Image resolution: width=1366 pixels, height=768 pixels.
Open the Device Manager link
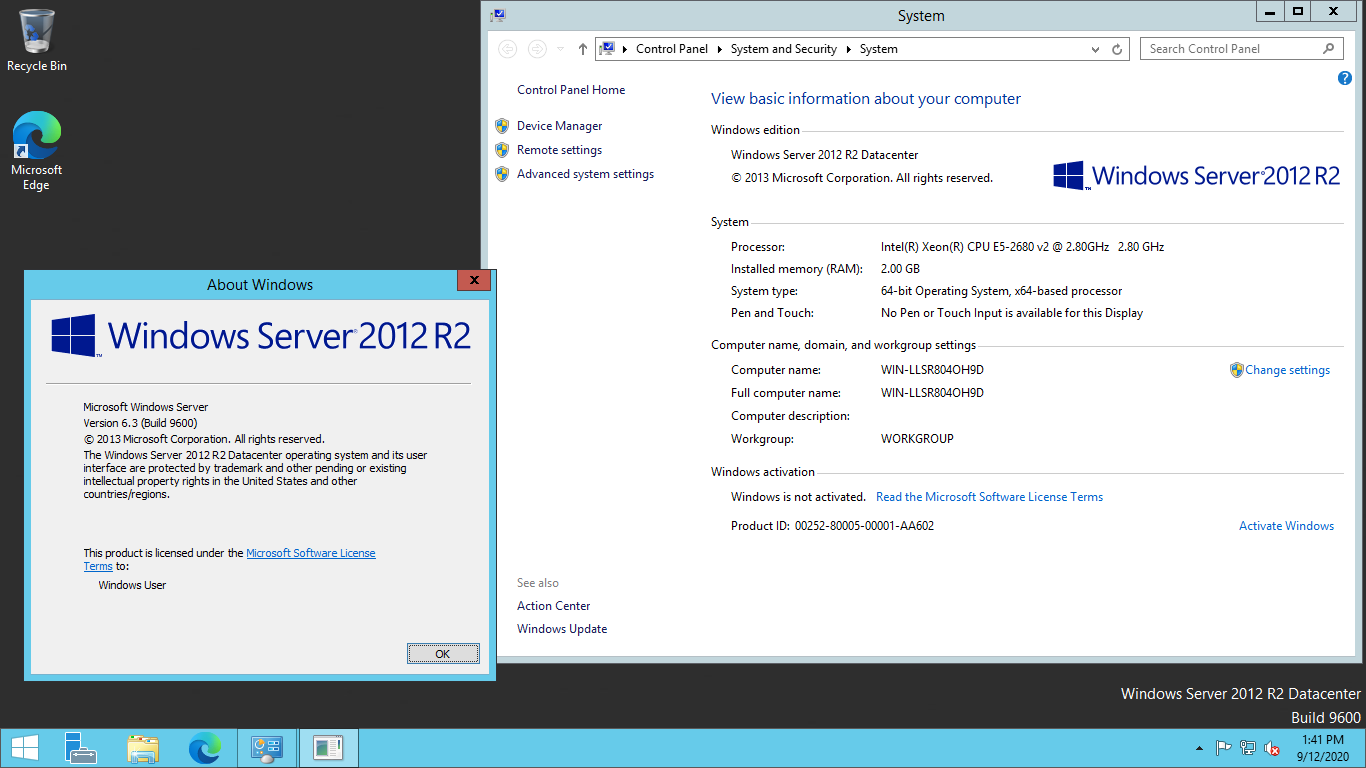(x=559, y=126)
